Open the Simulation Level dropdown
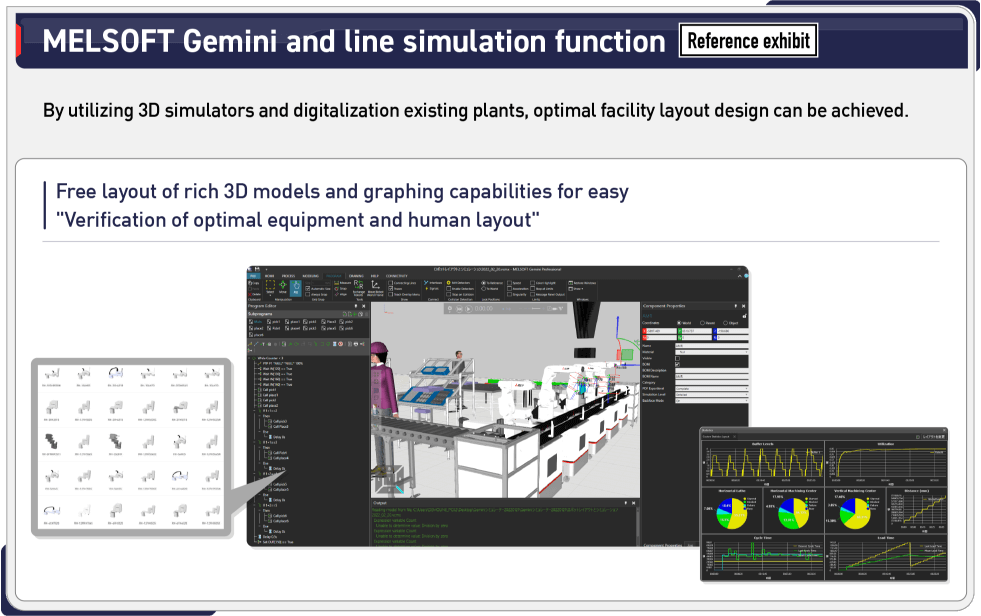 coord(709,394)
